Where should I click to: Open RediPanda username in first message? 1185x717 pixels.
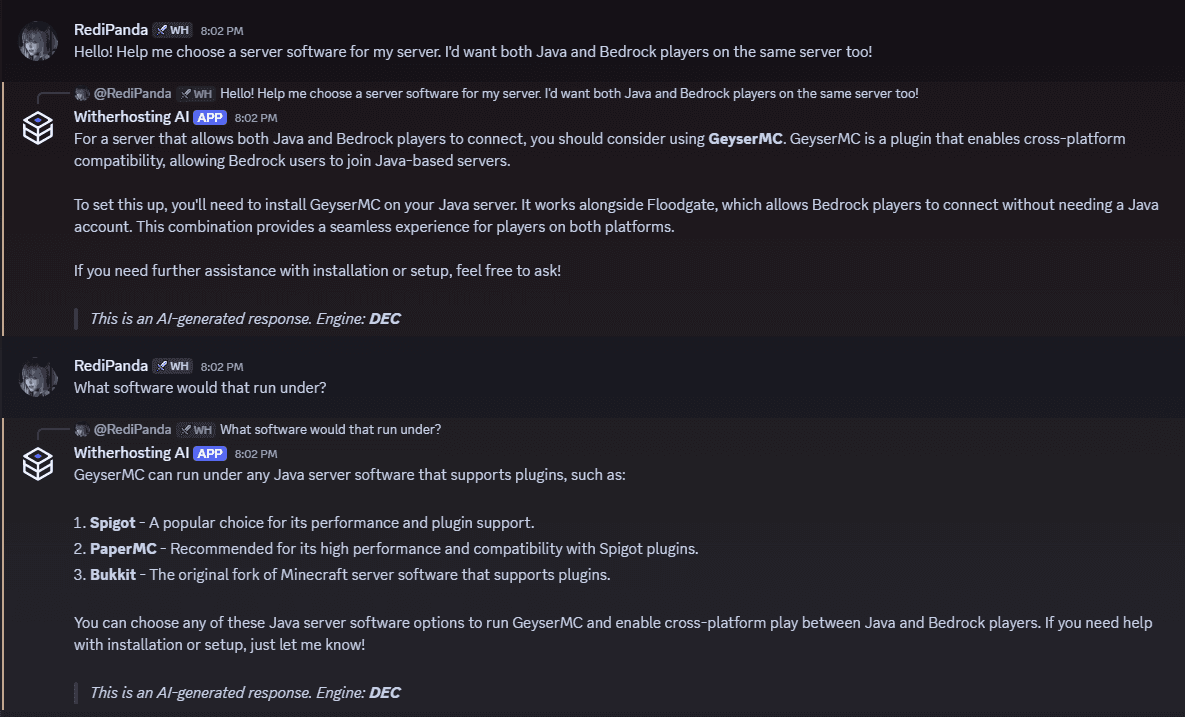coord(111,30)
